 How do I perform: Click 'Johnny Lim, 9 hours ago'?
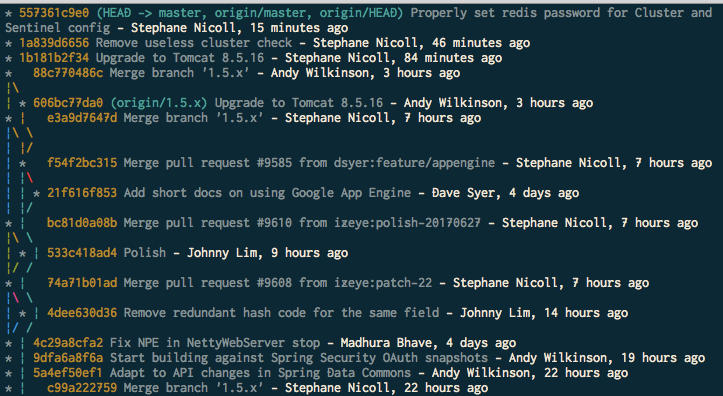(x=267, y=253)
